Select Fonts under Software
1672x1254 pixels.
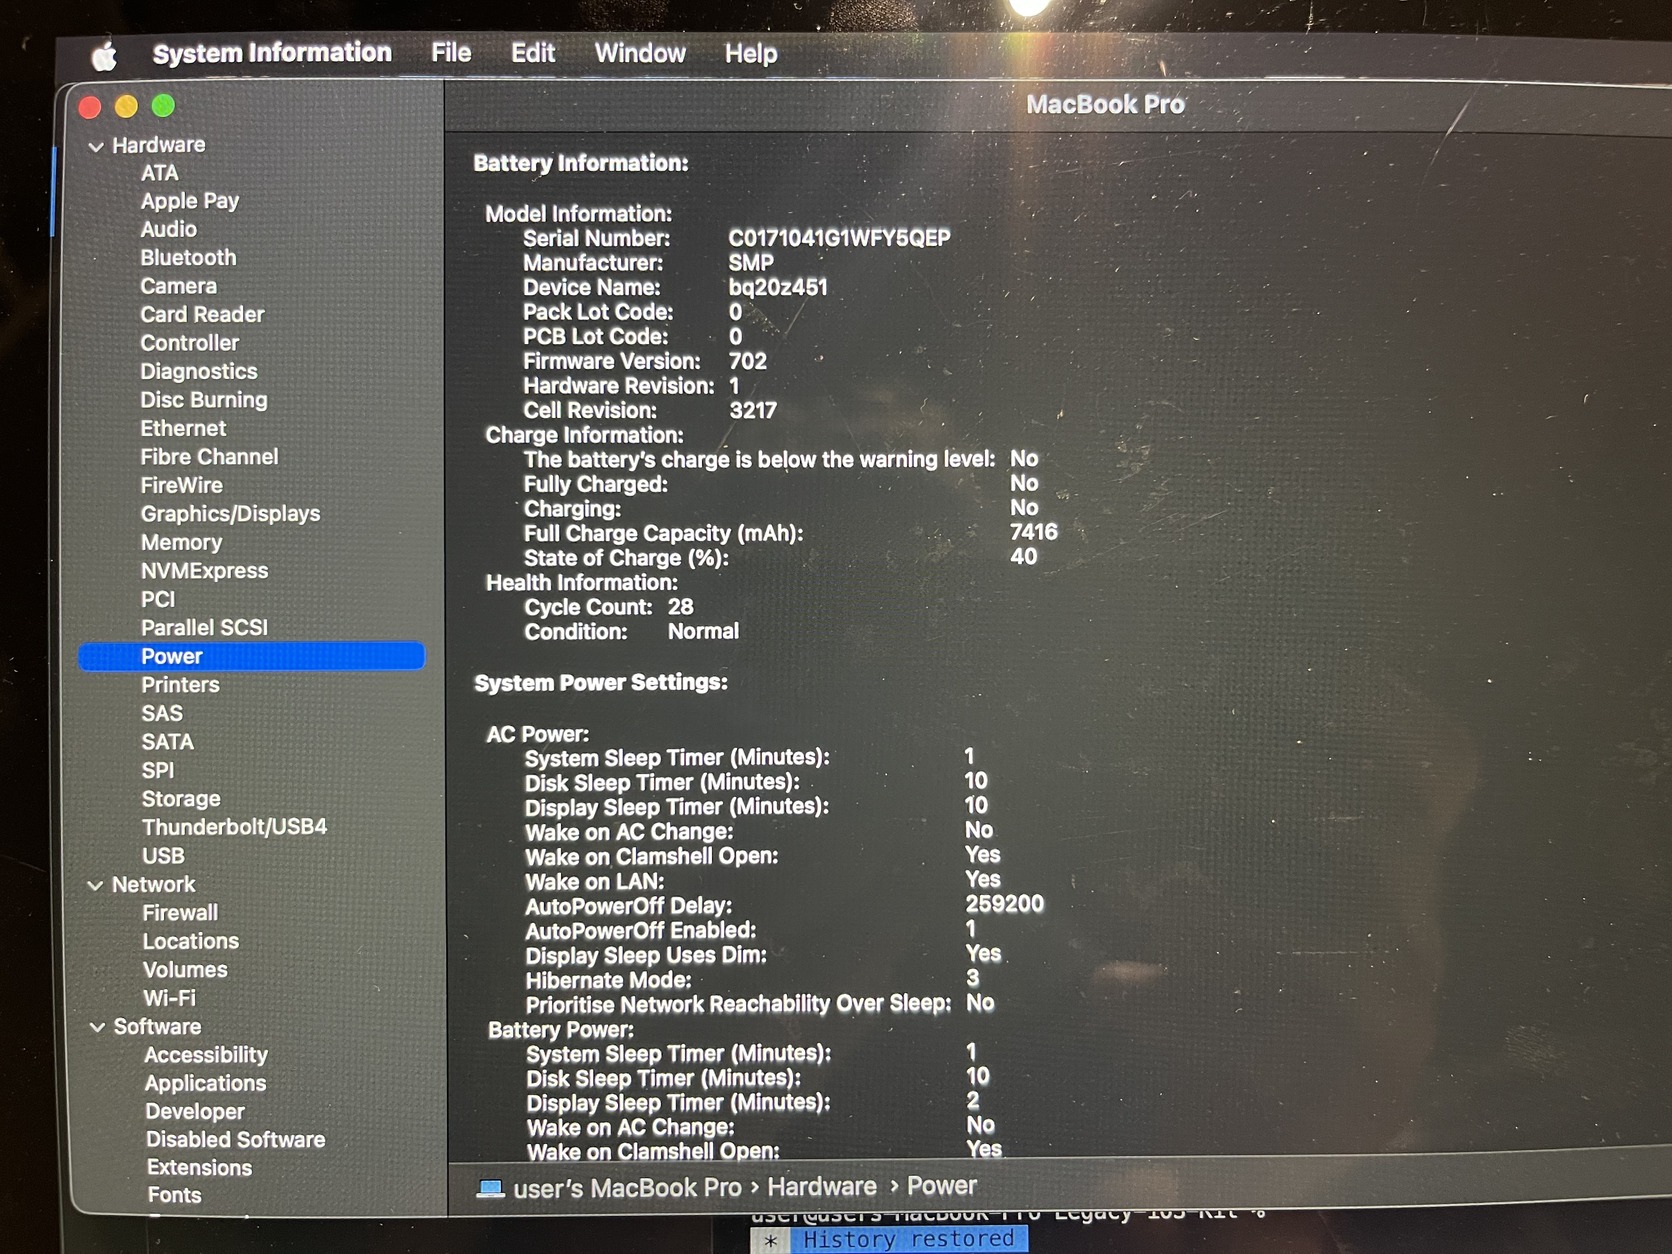175,1195
